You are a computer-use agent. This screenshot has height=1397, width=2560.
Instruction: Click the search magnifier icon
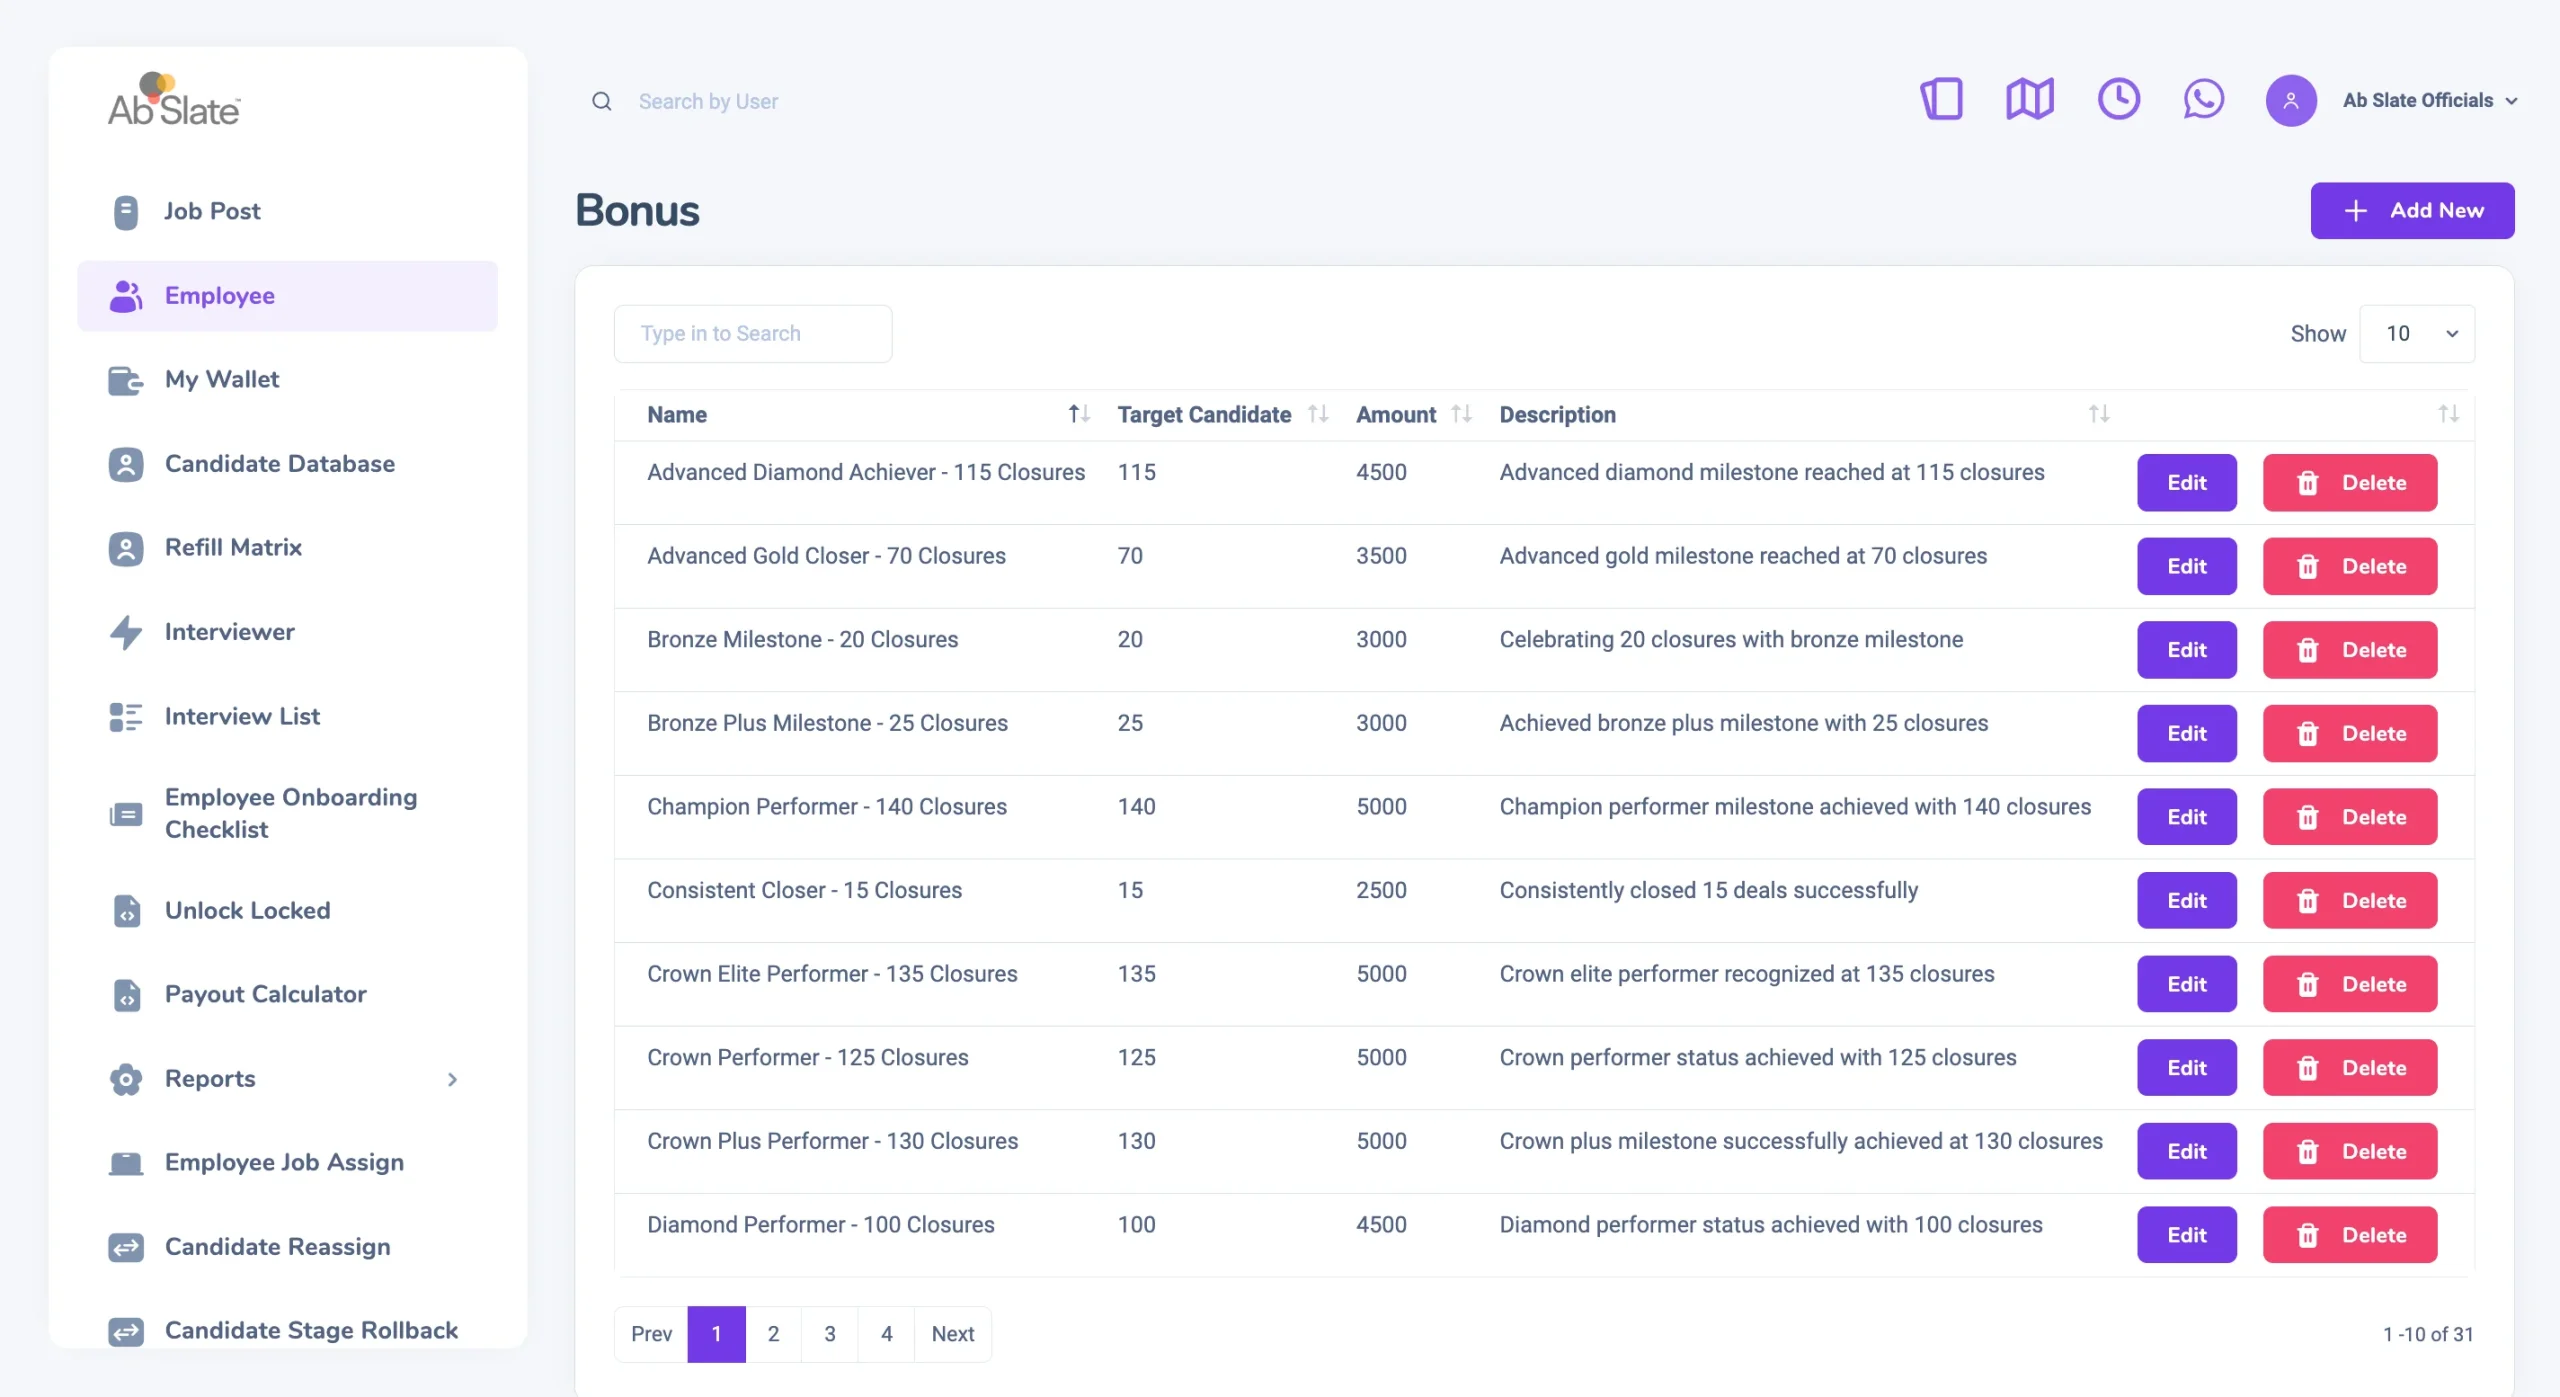click(601, 101)
